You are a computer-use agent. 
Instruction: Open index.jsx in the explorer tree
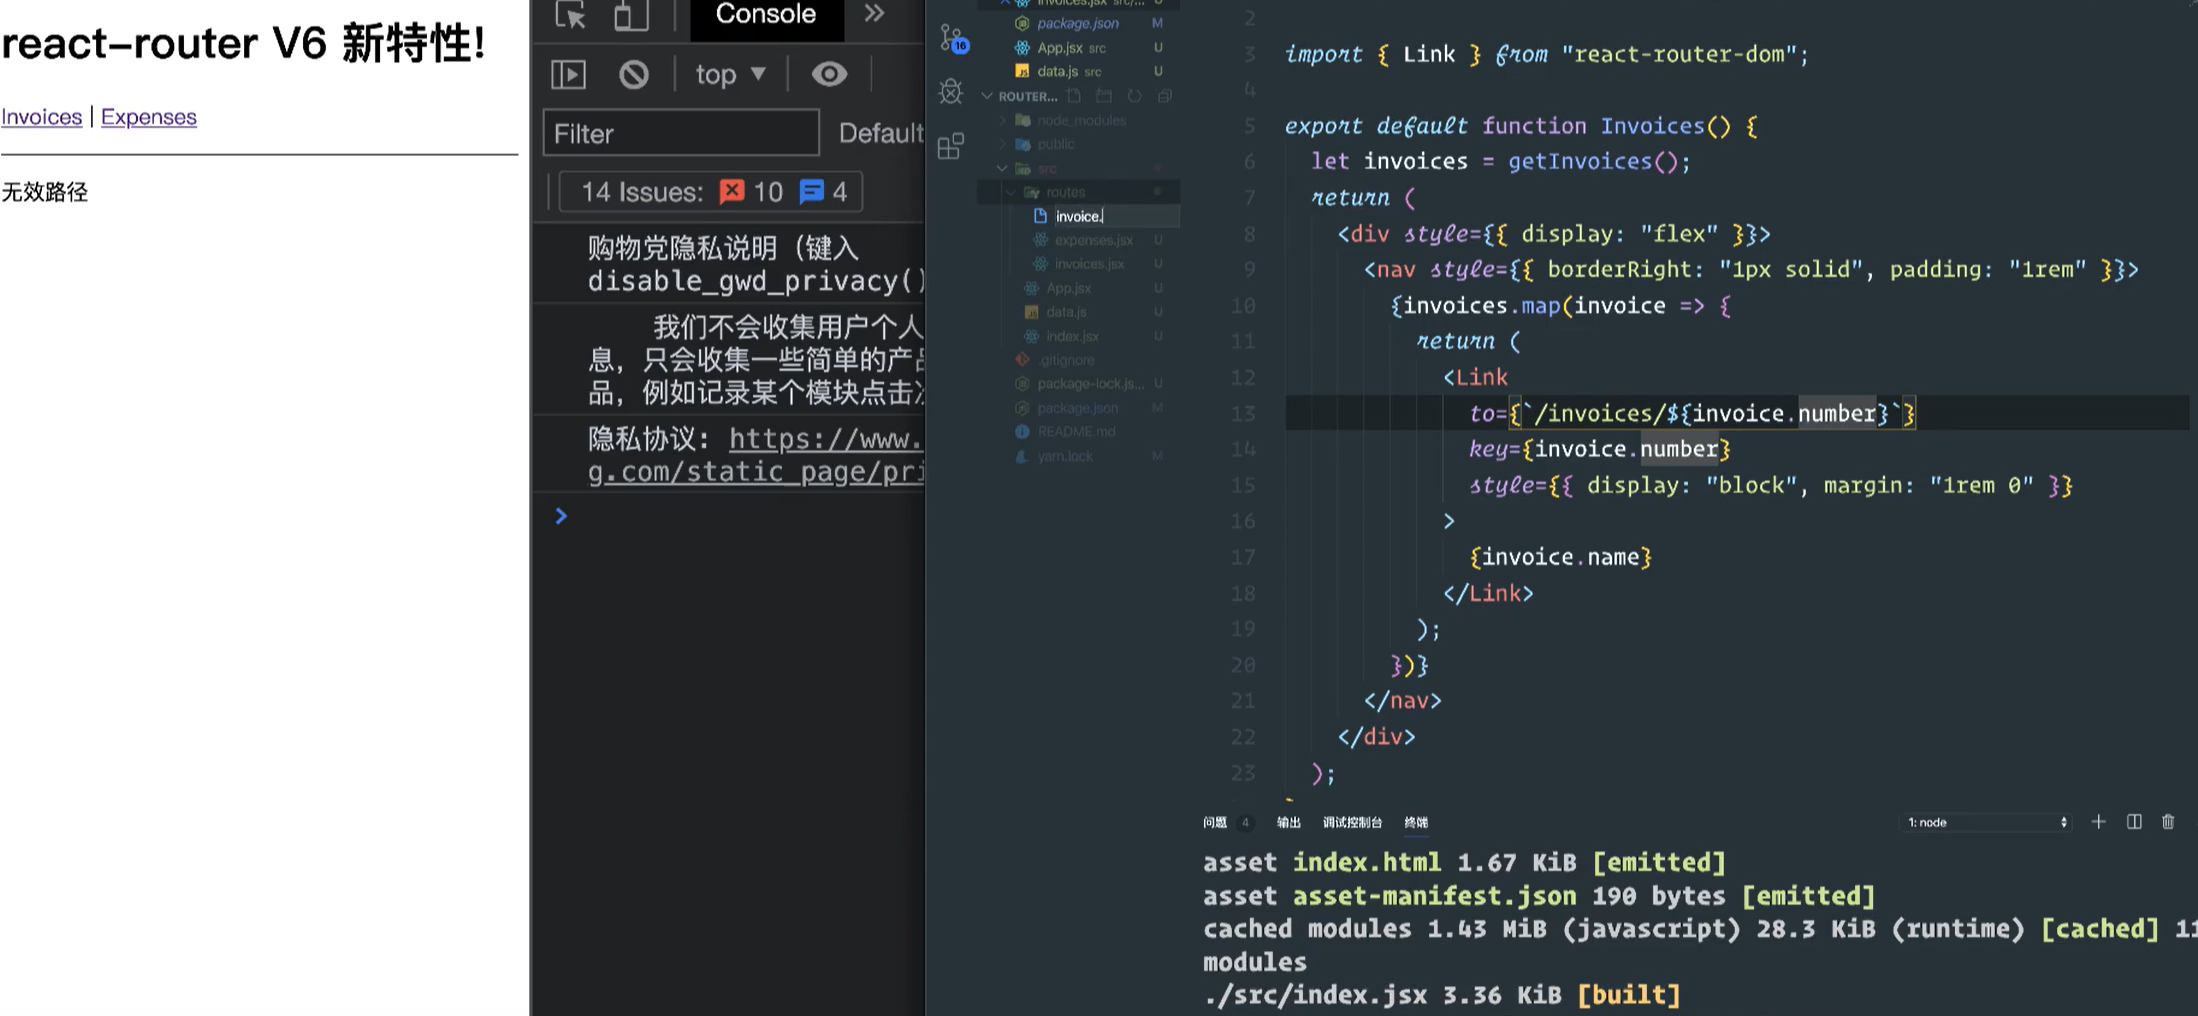point(1072,336)
